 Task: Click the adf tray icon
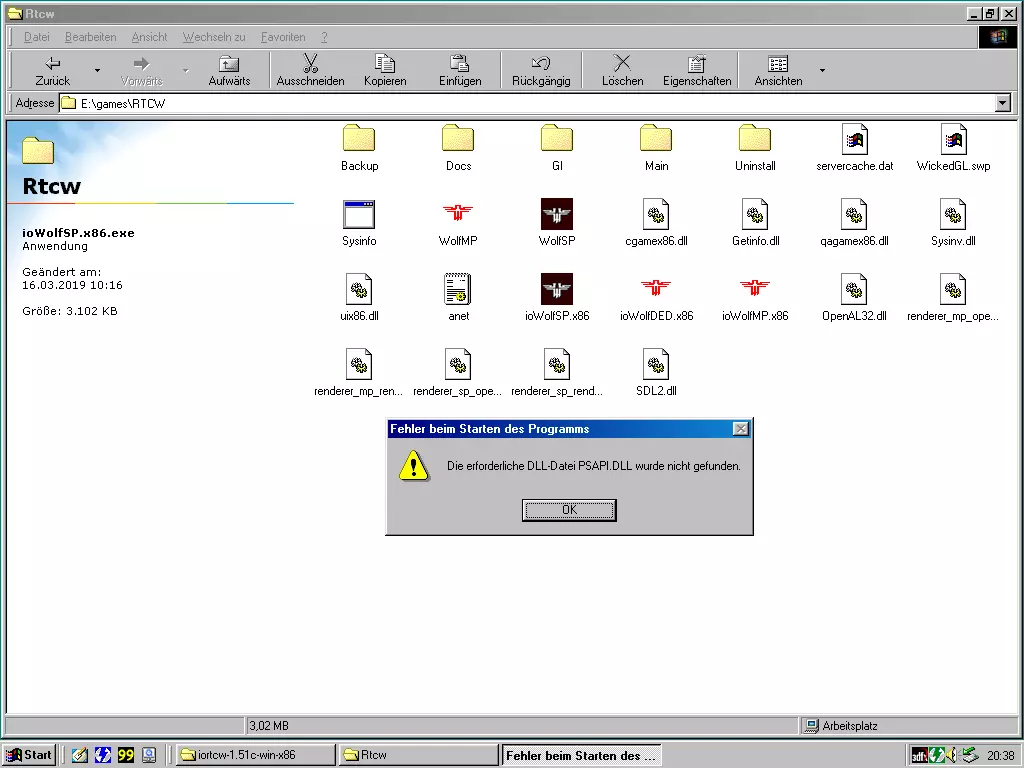919,756
